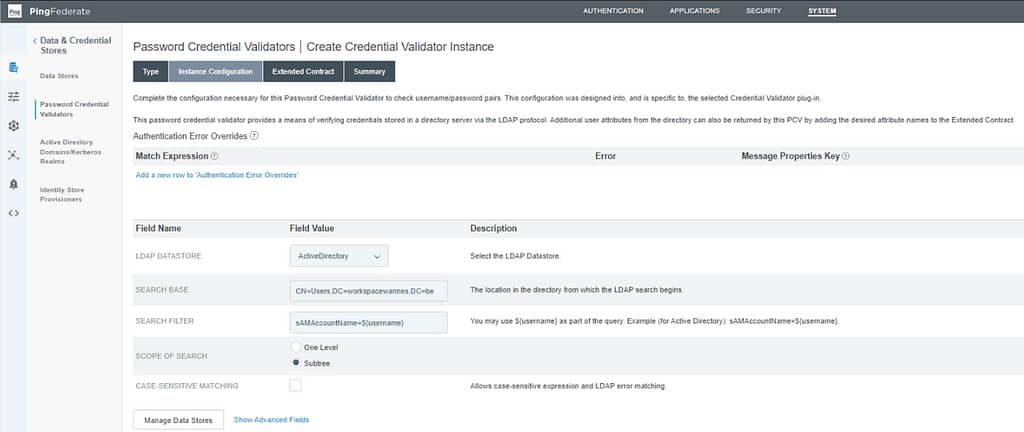This screenshot has width=1024, height=432.
Task: Click help icon beside Match Expression
Action: point(215,157)
